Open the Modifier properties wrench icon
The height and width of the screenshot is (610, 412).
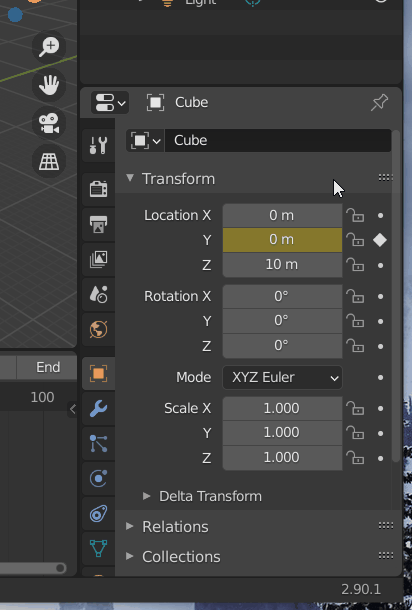pyautogui.click(x=98, y=408)
